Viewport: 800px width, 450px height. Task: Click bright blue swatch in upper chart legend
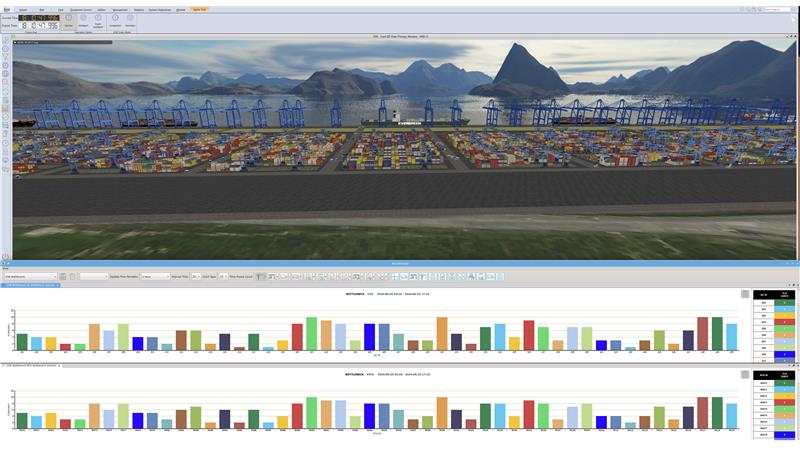784,354
